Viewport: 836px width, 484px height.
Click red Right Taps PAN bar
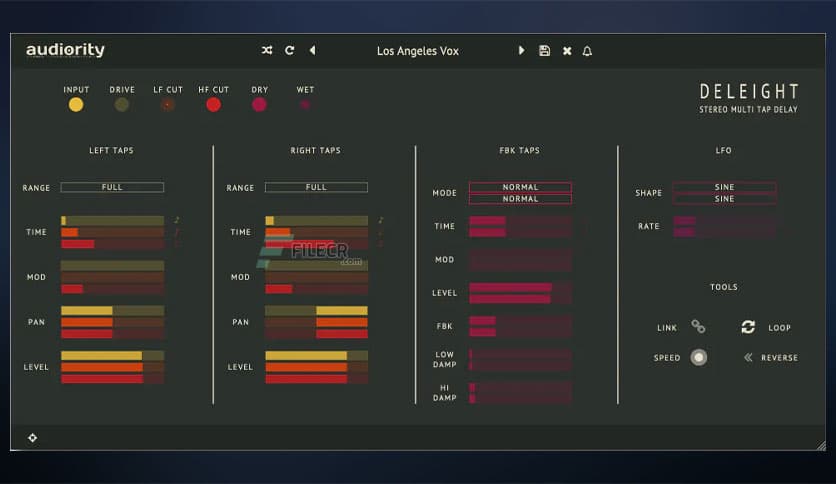tap(317, 334)
